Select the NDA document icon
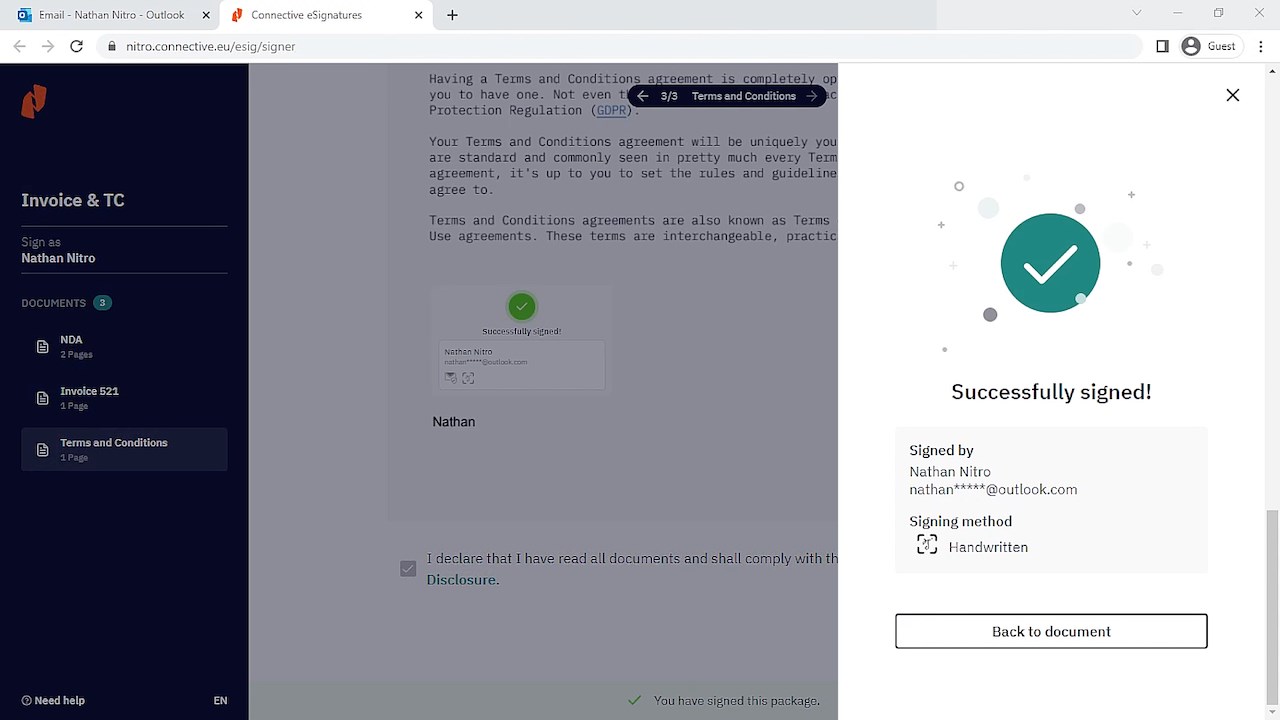Image resolution: width=1280 pixels, height=720 pixels. (42, 347)
